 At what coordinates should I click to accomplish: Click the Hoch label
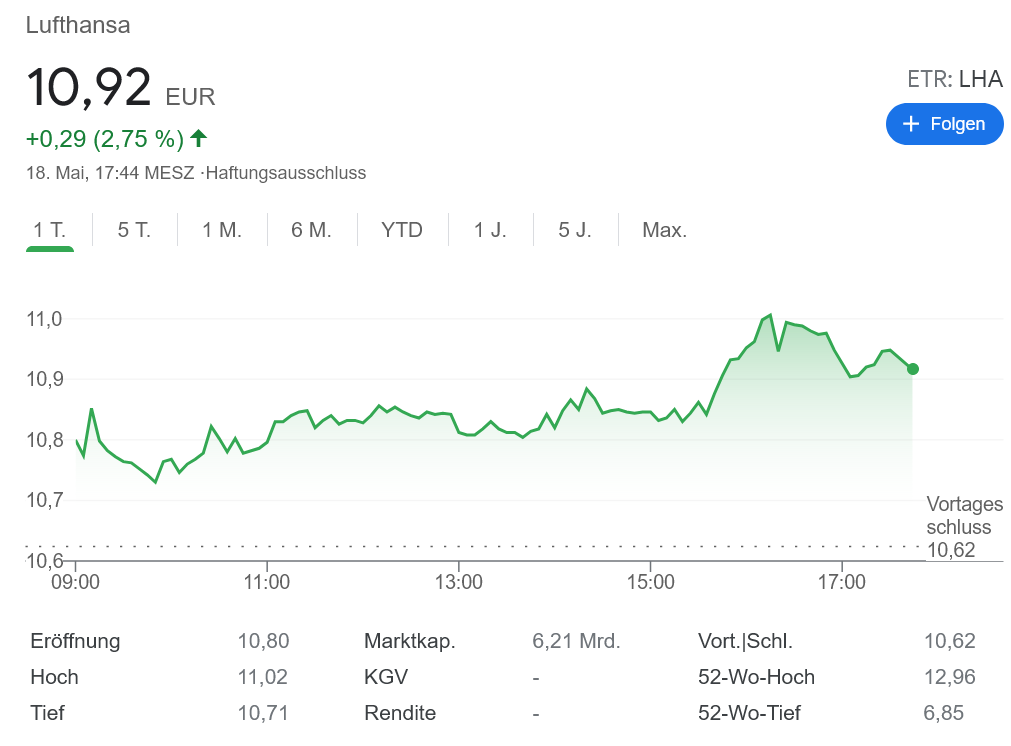pyautogui.click(x=55, y=677)
